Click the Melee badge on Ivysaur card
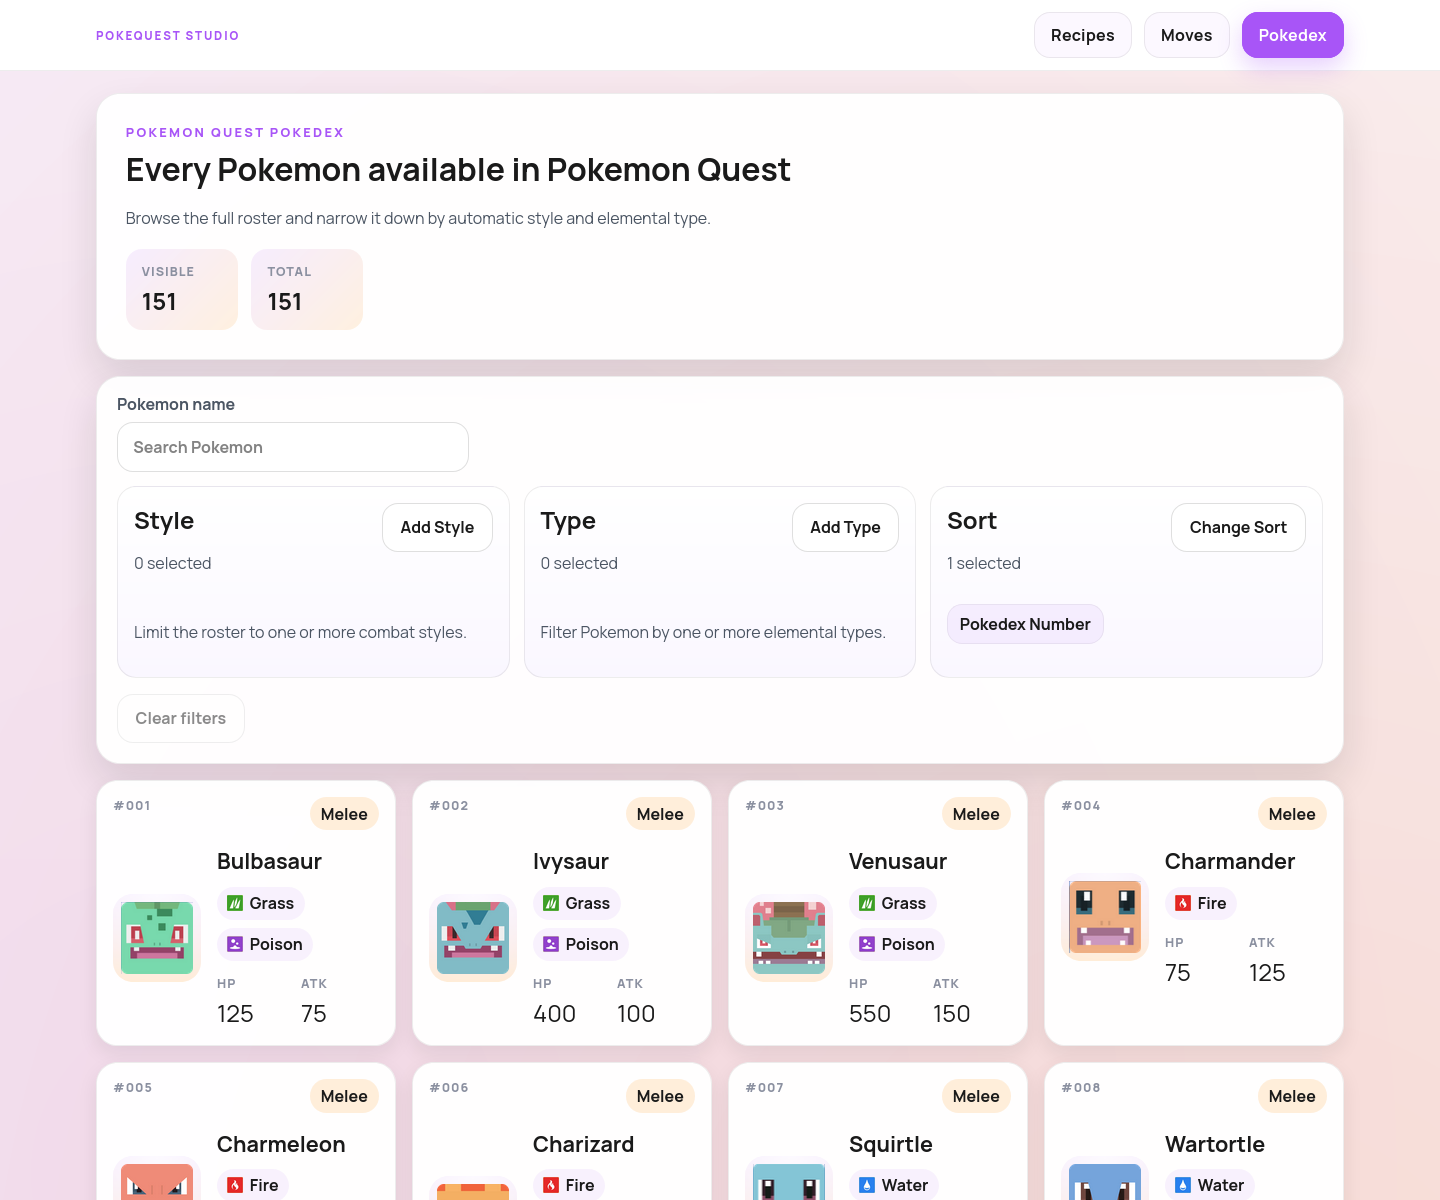1440x1200 pixels. (x=660, y=814)
